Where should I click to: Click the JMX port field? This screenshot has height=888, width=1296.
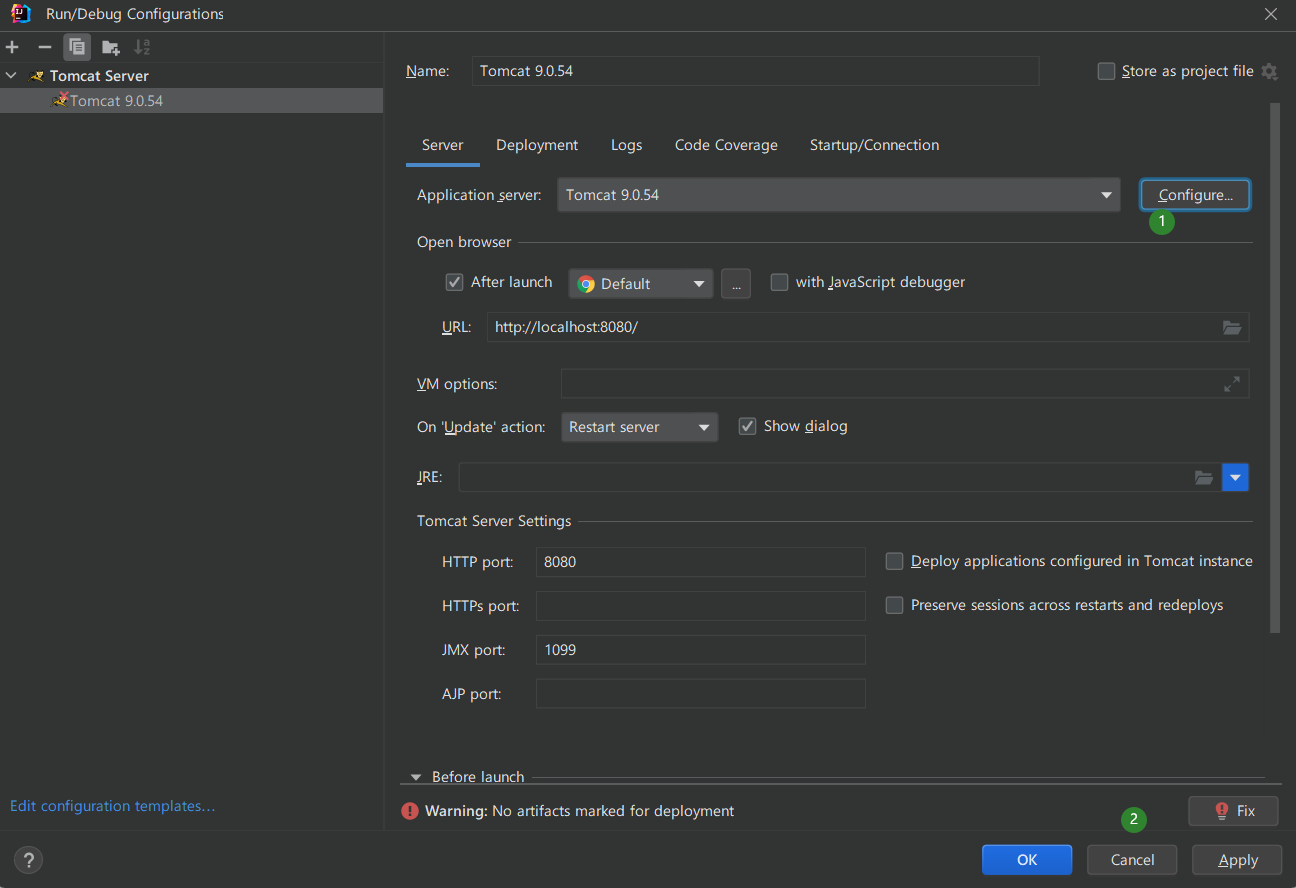[700, 650]
